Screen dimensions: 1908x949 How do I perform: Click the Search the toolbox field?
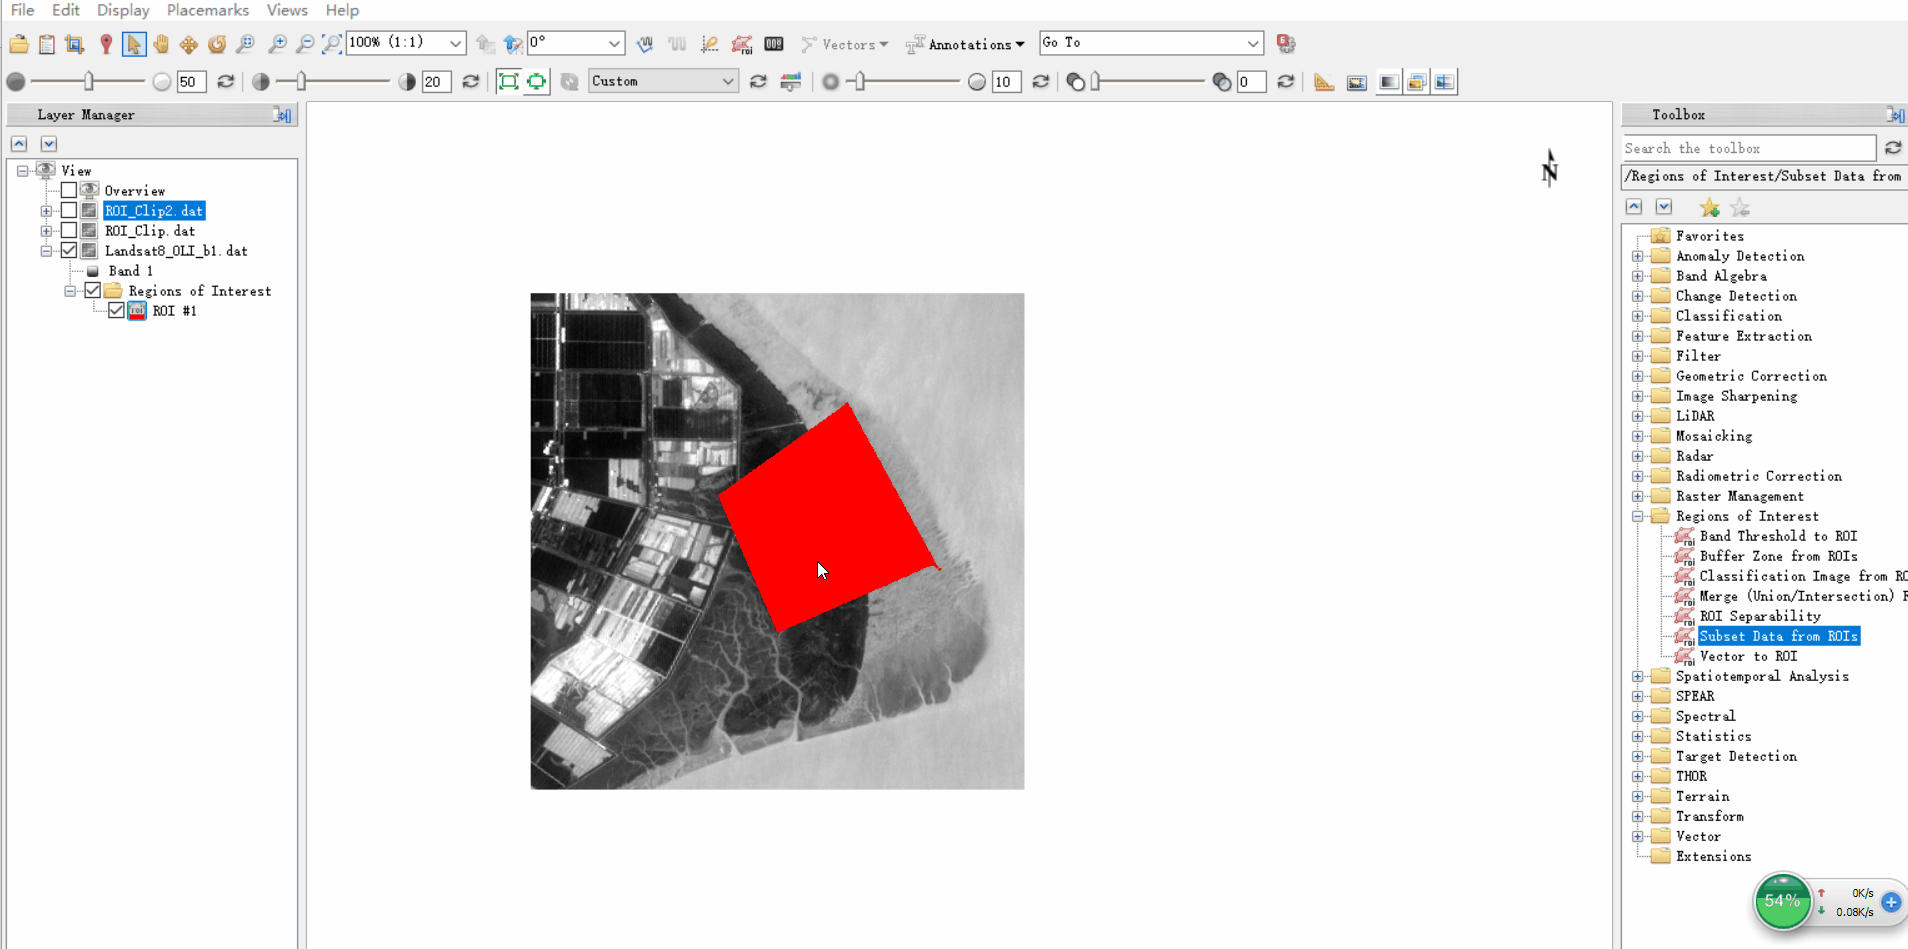[x=1748, y=148]
